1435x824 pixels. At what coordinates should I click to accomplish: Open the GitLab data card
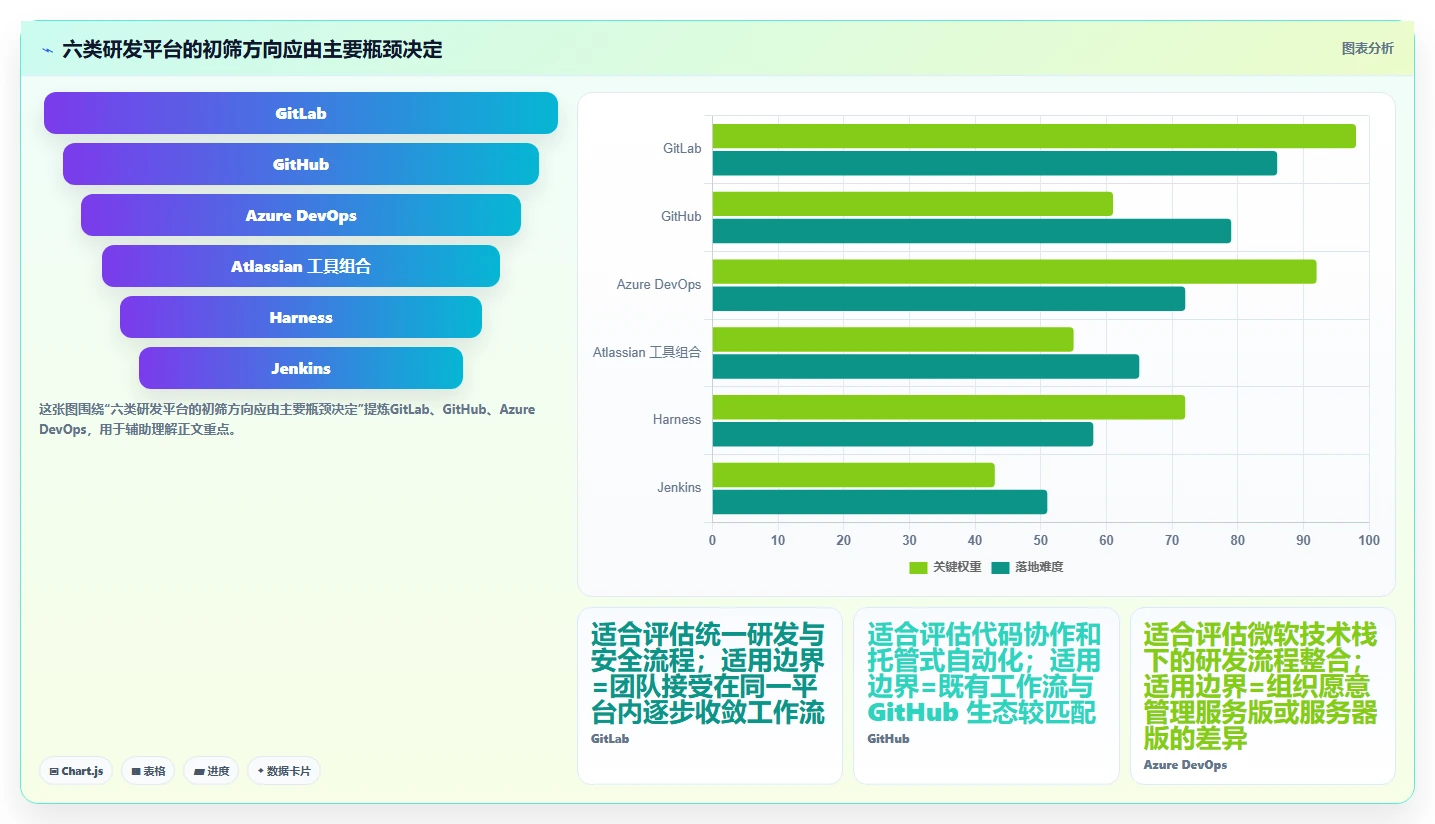710,696
